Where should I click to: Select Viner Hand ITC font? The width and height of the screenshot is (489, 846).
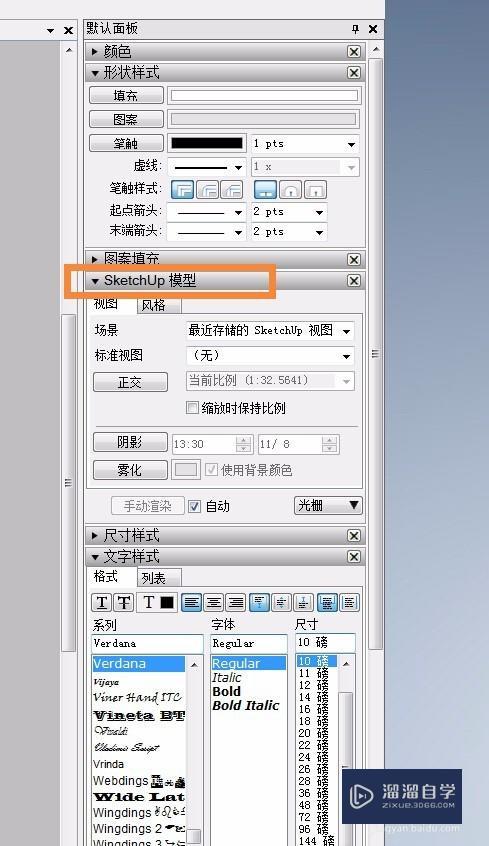click(x=137, y=697)
